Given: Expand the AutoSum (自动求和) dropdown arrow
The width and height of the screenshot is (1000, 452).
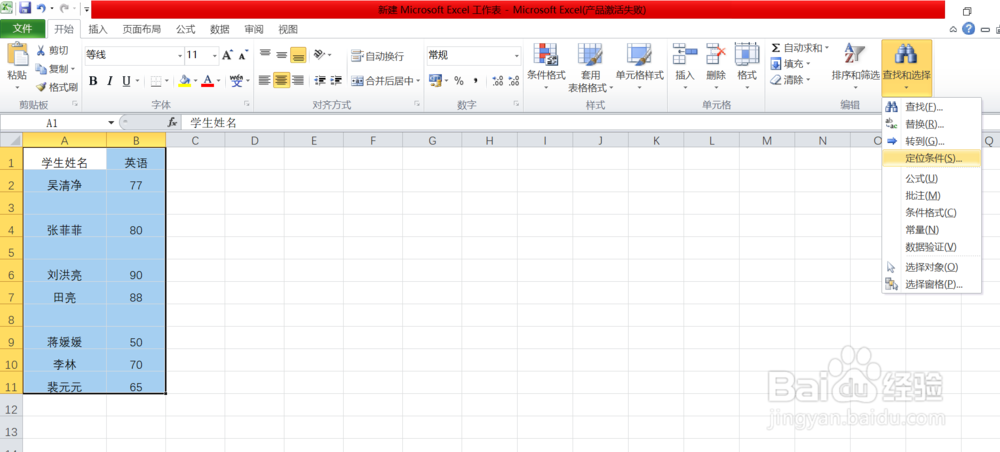Looking at the screenshot, I should (x=827, y=48).
